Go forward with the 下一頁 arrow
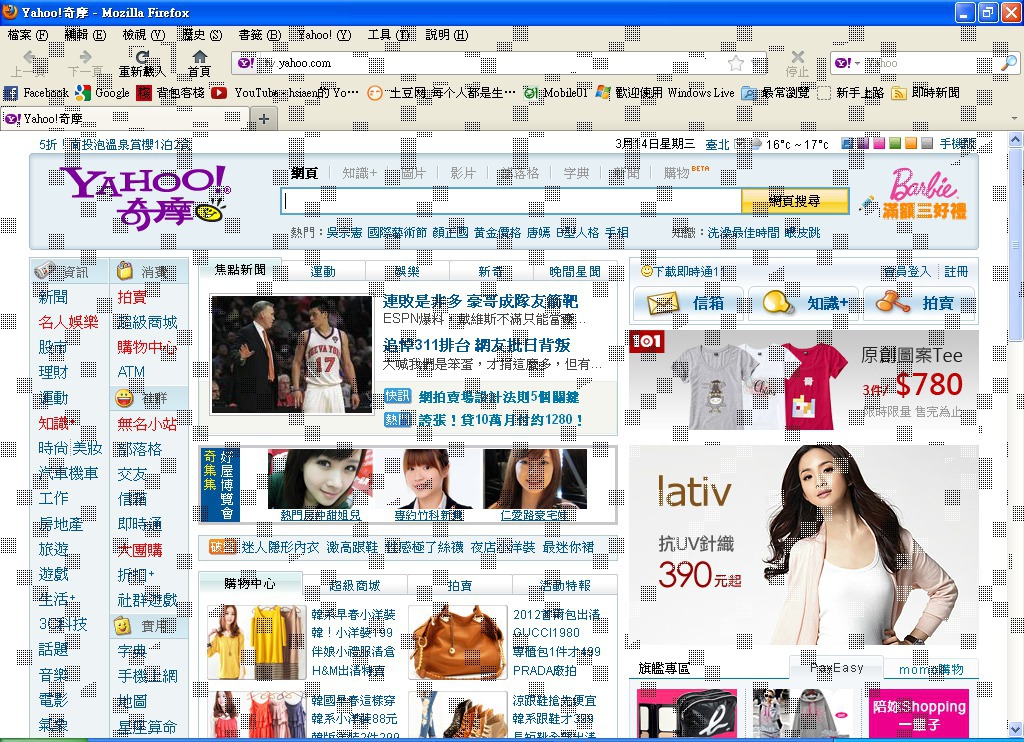1024x742 pixels. point(86,62)
